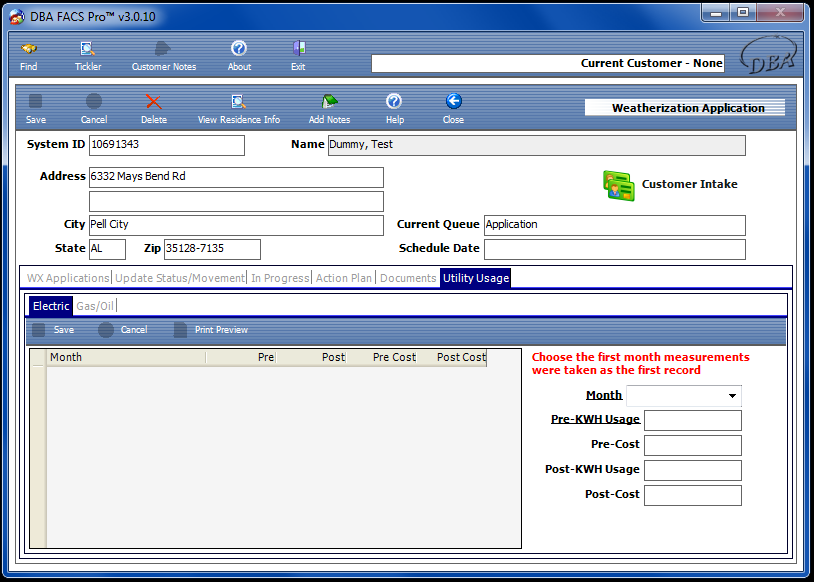Click the underlined Pre-KWH Usage label

pos(595,419)
